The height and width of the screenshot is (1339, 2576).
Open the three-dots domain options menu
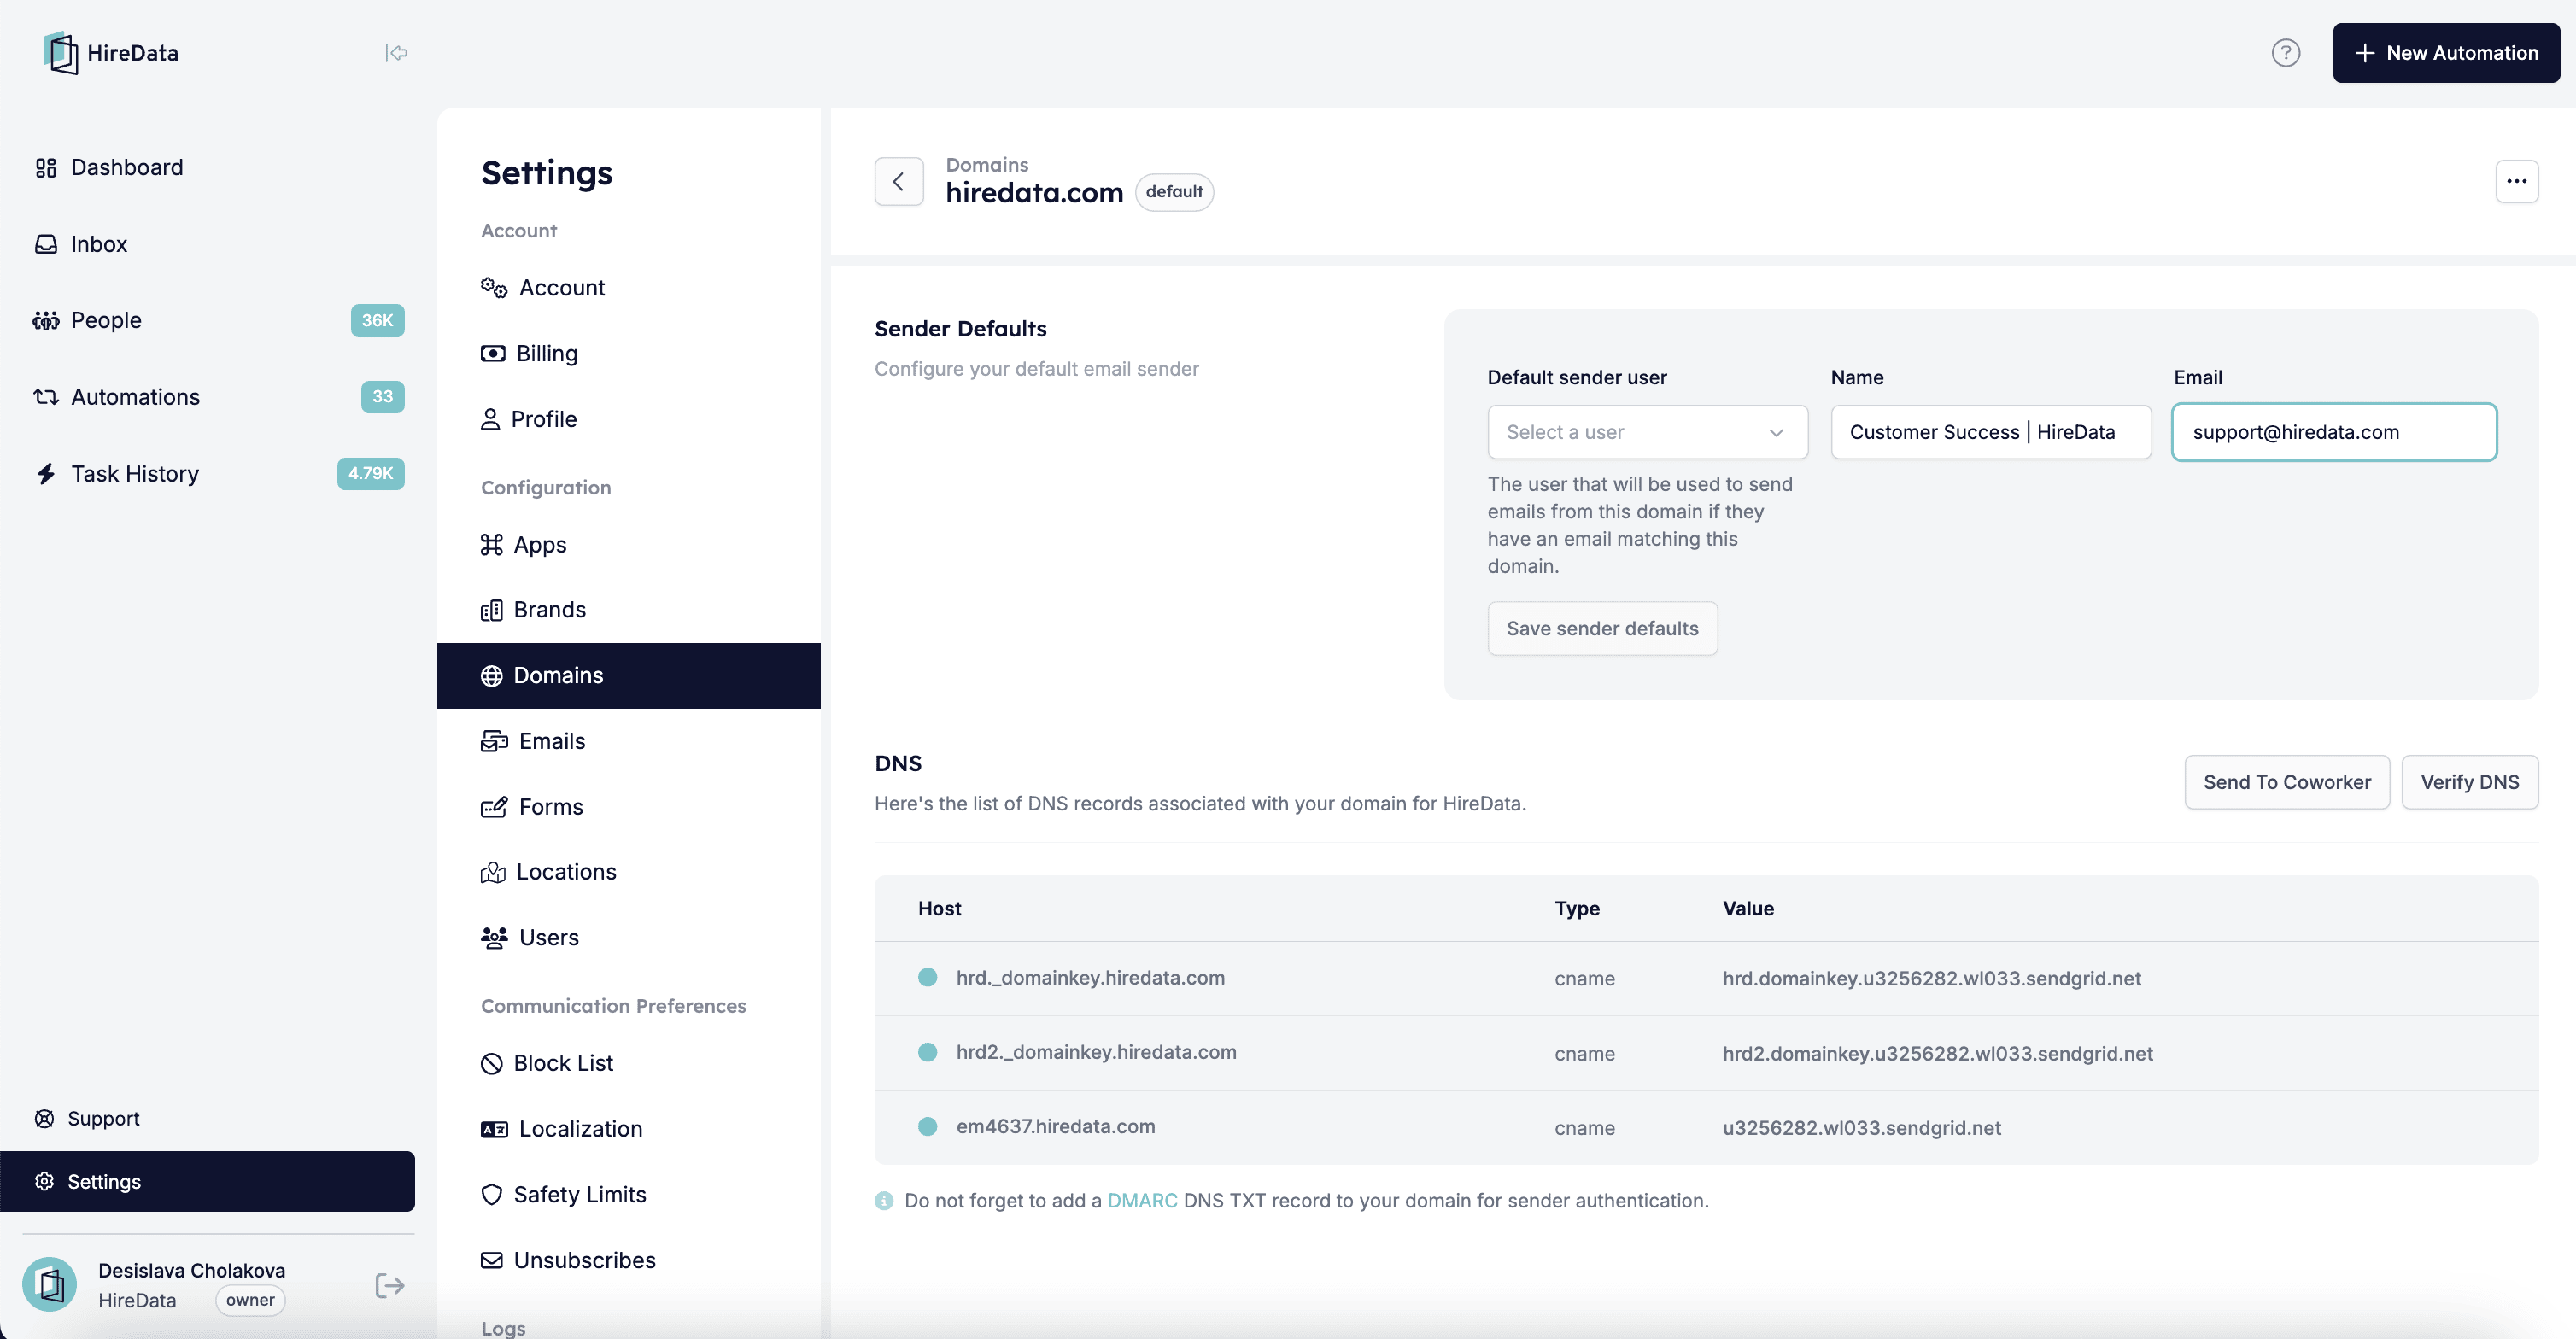2517,181
